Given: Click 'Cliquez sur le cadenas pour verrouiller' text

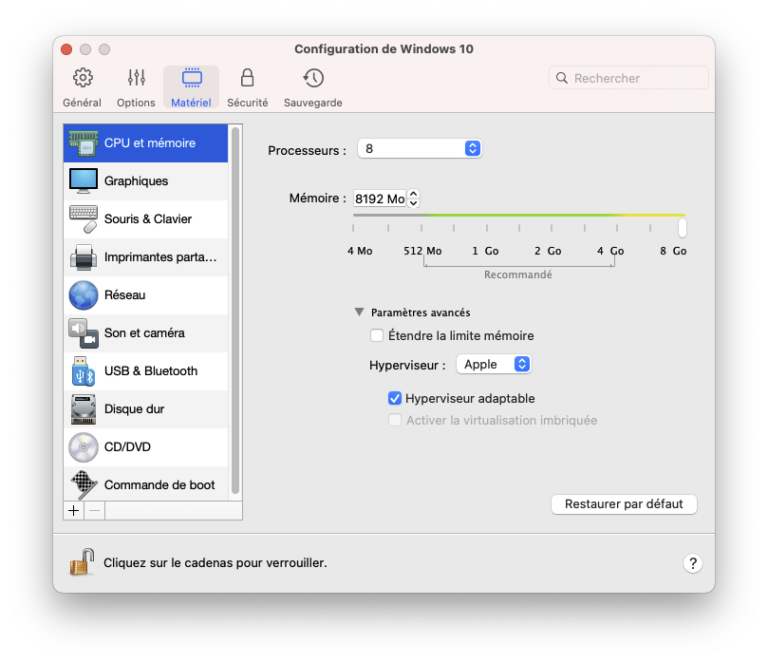Looking at the screenshot, I should [x=215, y=563].
